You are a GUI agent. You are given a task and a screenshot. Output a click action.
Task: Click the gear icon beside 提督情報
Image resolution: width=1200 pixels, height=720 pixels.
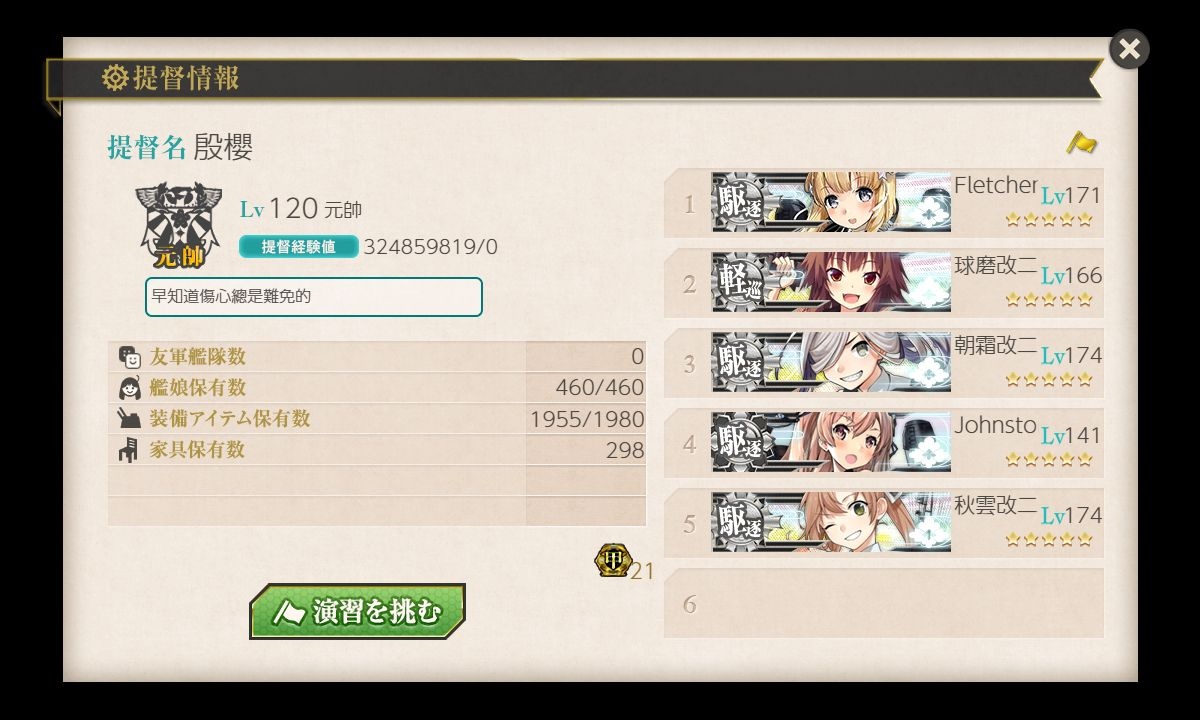tap(116, 77)
